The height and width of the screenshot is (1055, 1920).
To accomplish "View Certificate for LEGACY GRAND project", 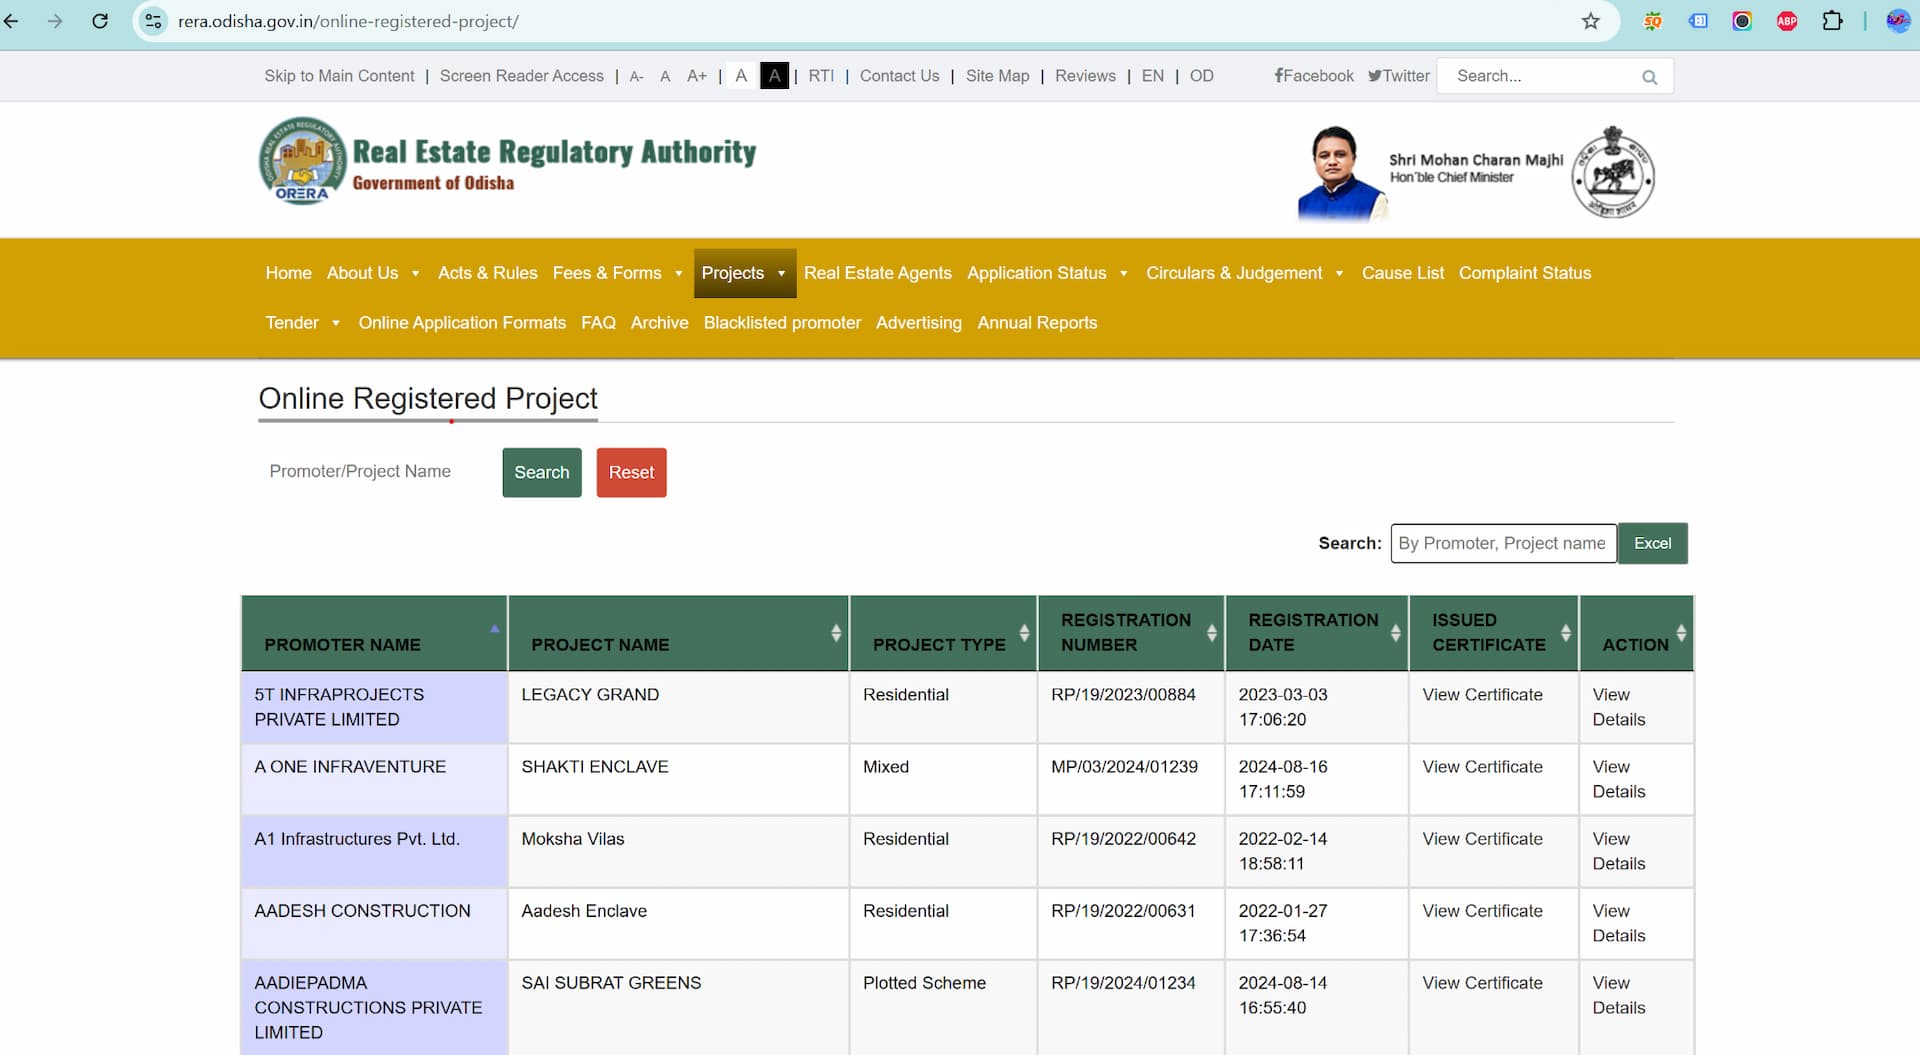I will [x=1482, y=694].
